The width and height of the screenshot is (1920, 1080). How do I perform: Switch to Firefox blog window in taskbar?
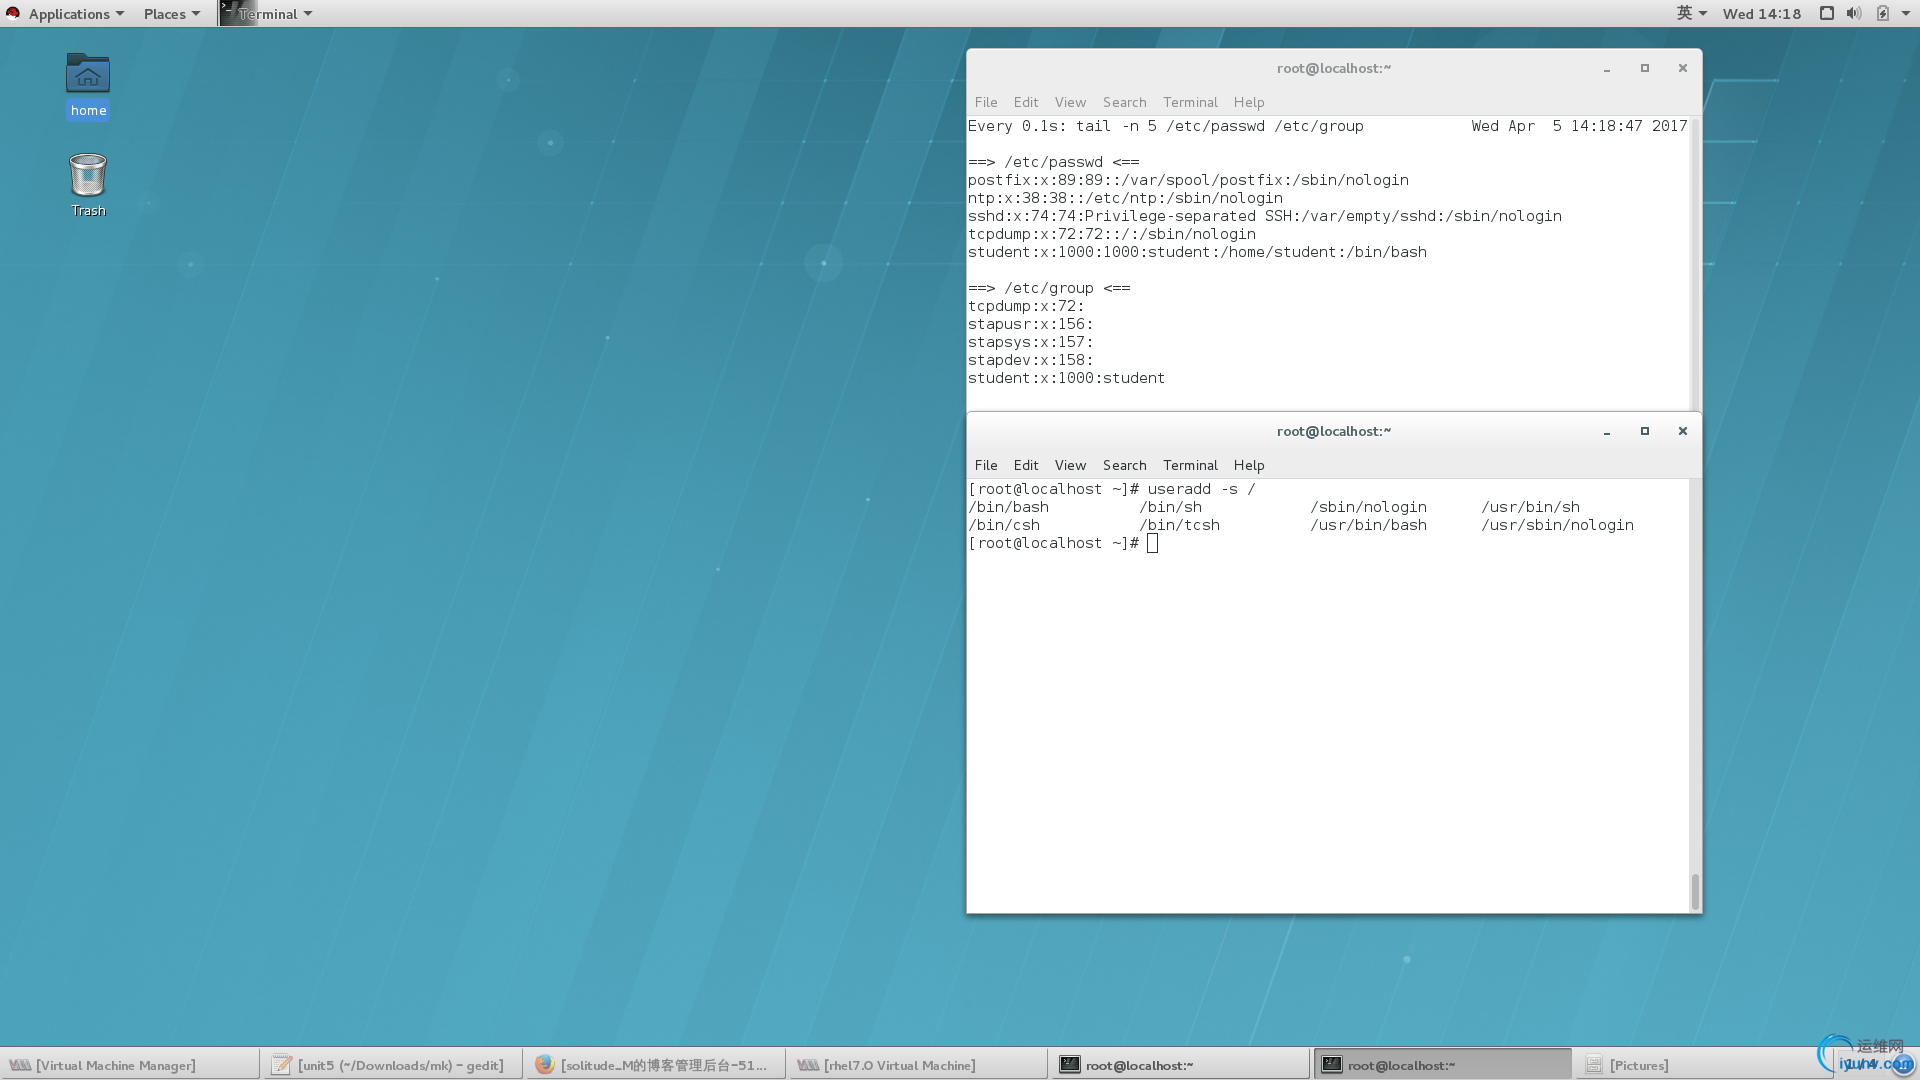tap(653, 1065)
